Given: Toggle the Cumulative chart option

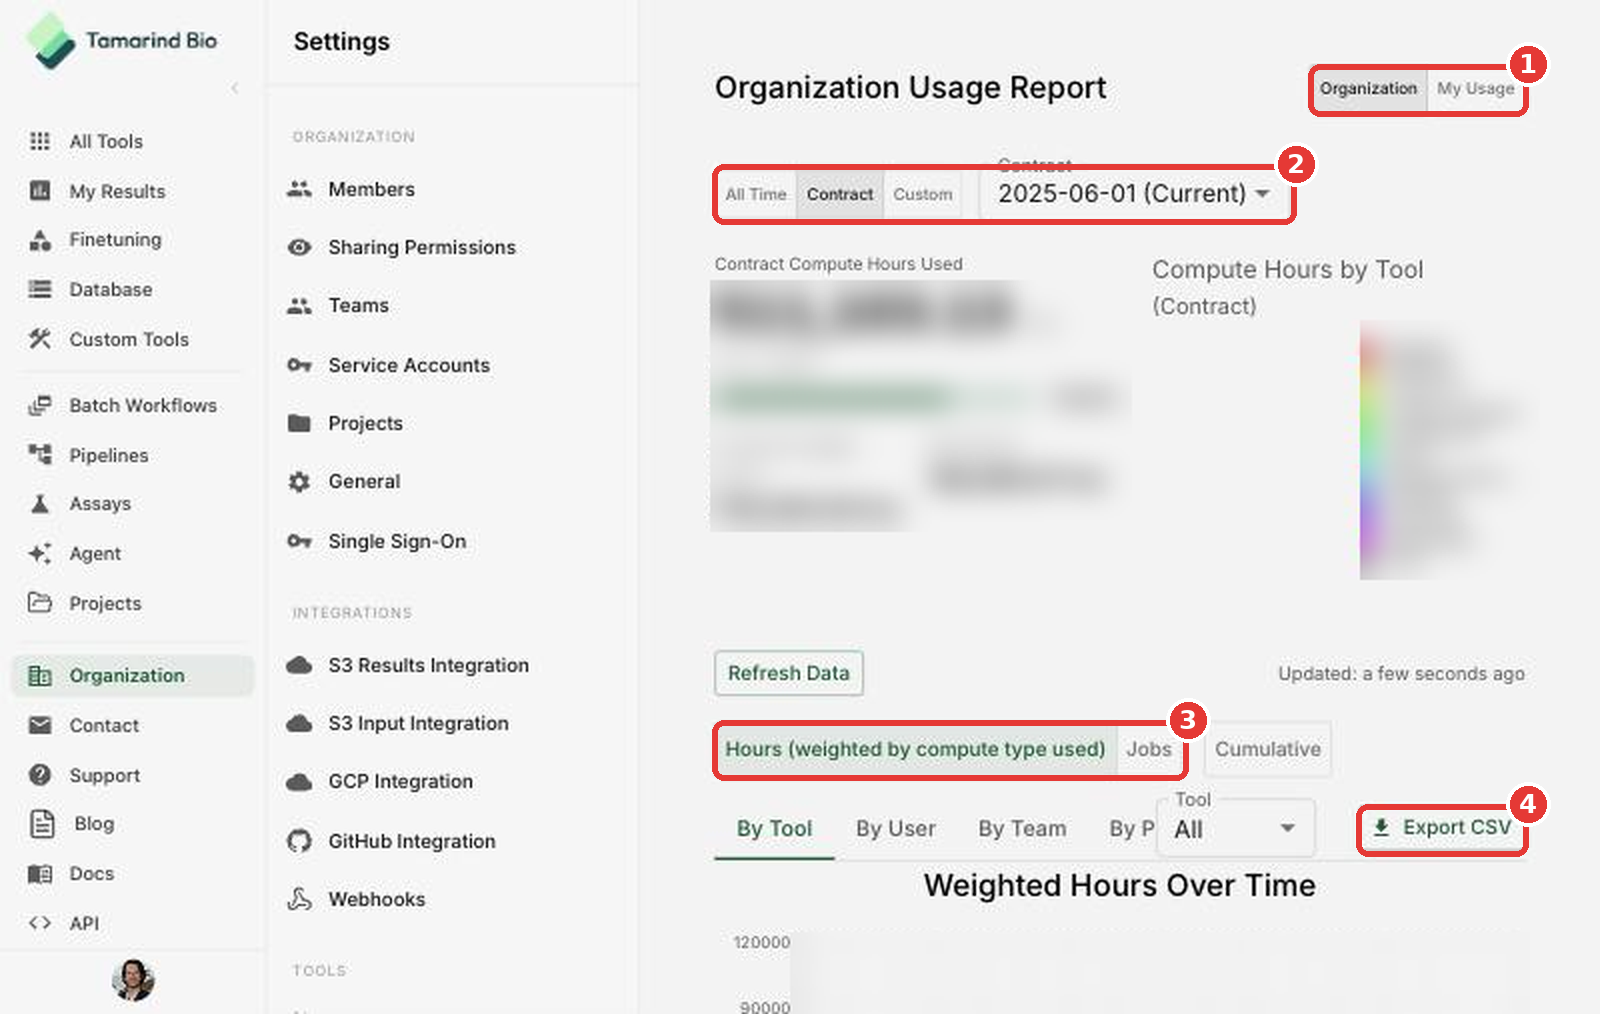Looking at the screenshot, I should [x=1267, y=749].
